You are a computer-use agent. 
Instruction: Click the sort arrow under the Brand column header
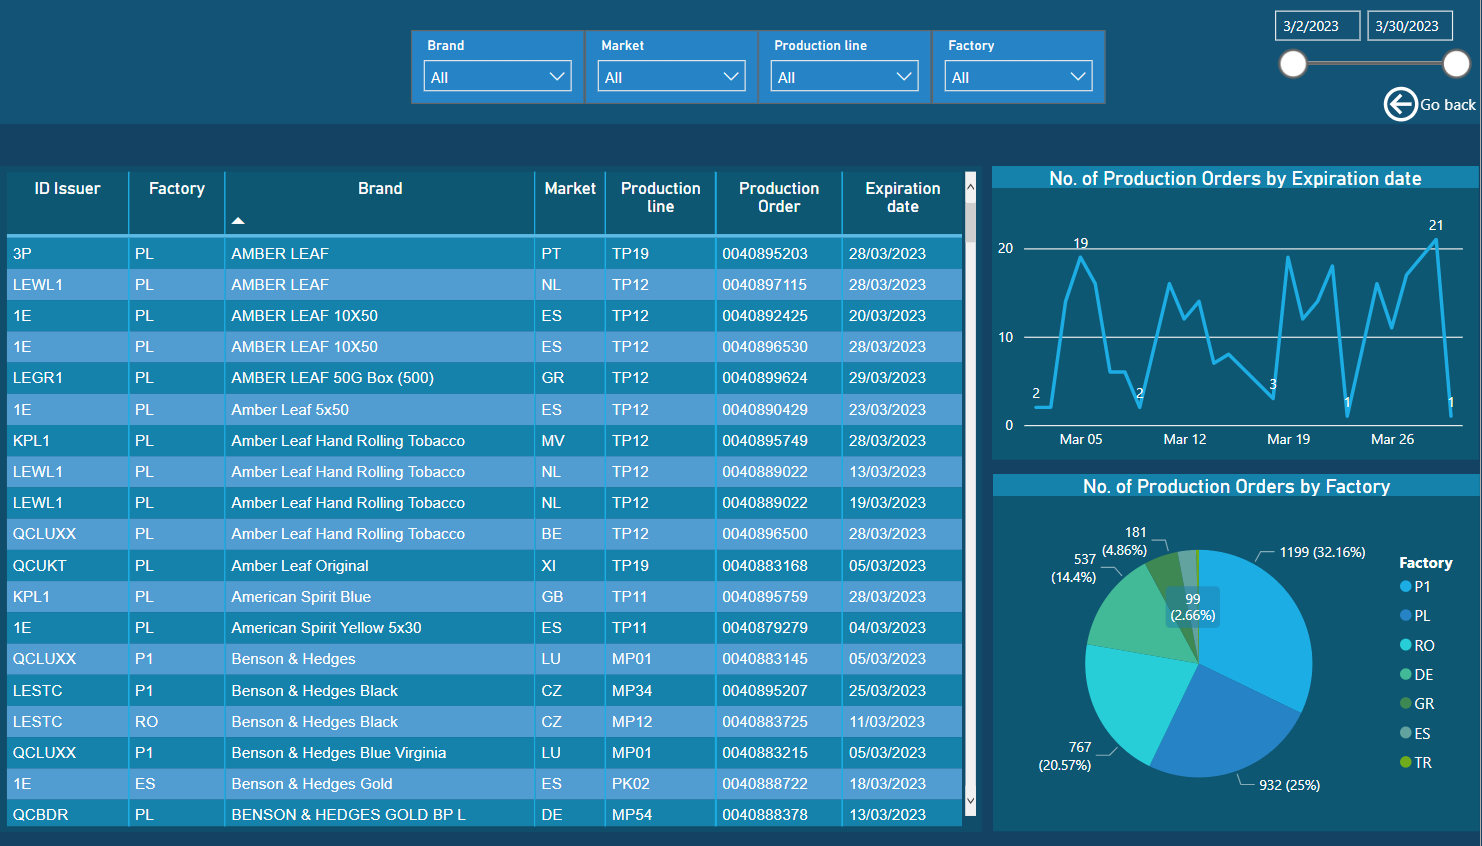point(238,221)
